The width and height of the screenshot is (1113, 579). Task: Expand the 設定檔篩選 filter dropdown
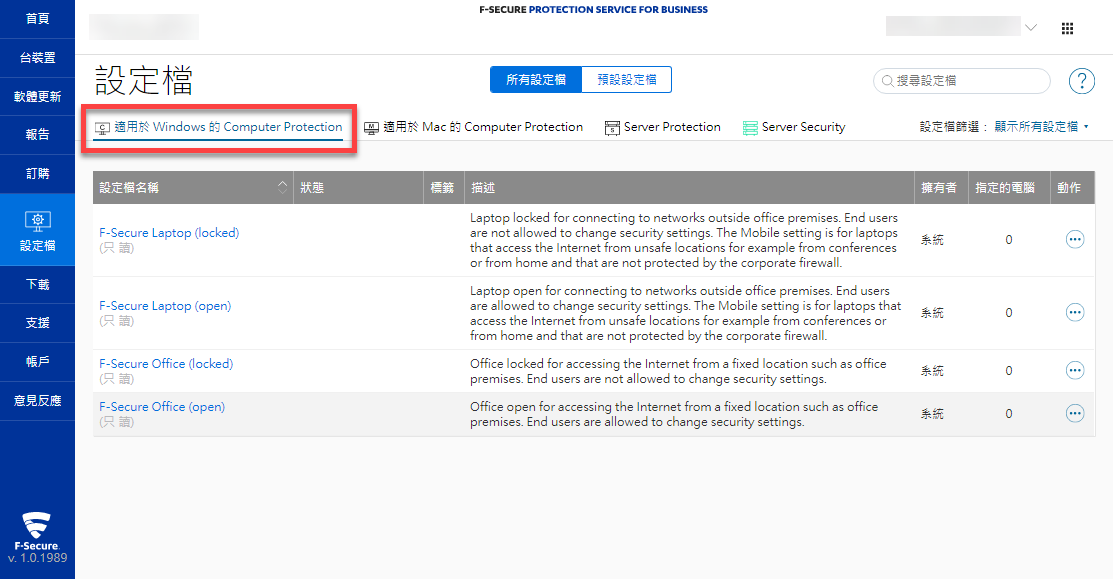pyautogui.click(x=1040, y=127)
